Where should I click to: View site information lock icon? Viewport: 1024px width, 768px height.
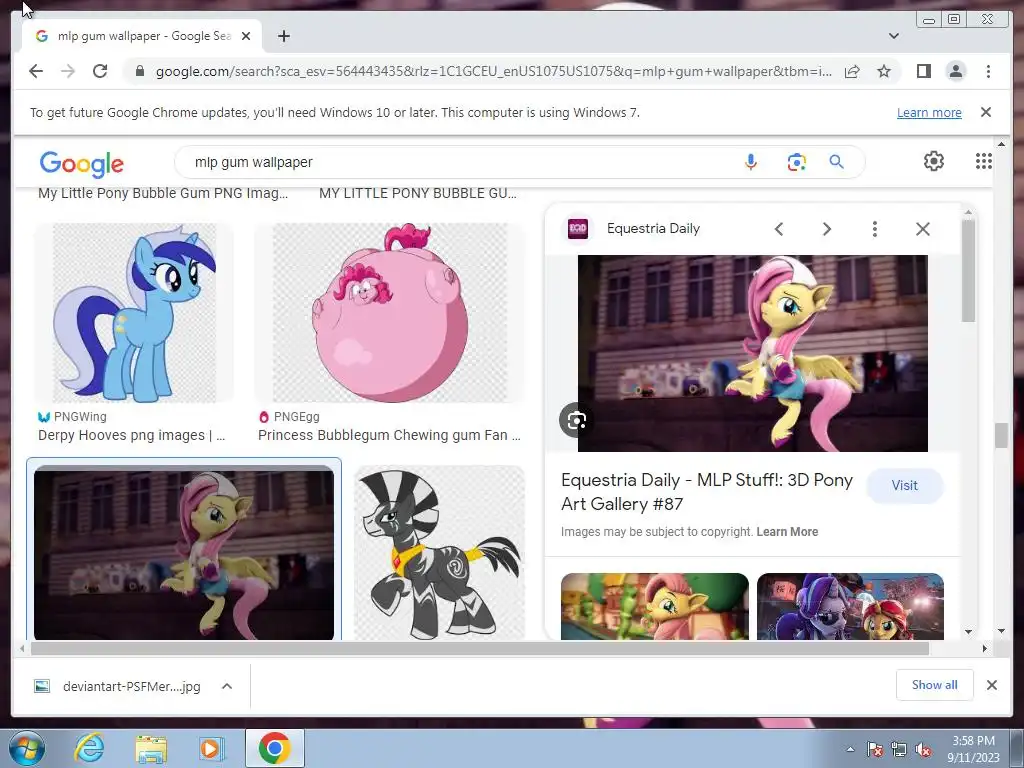(139, 71)
